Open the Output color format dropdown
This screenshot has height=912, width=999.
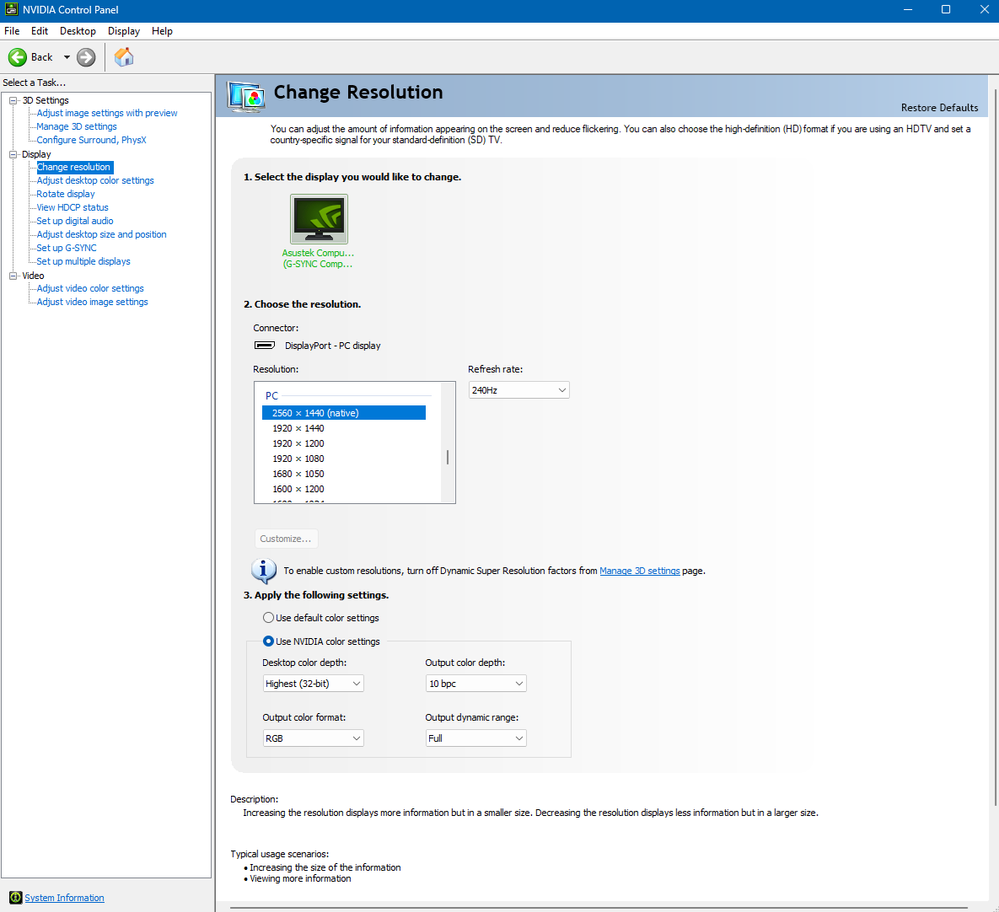click(313, 738)
